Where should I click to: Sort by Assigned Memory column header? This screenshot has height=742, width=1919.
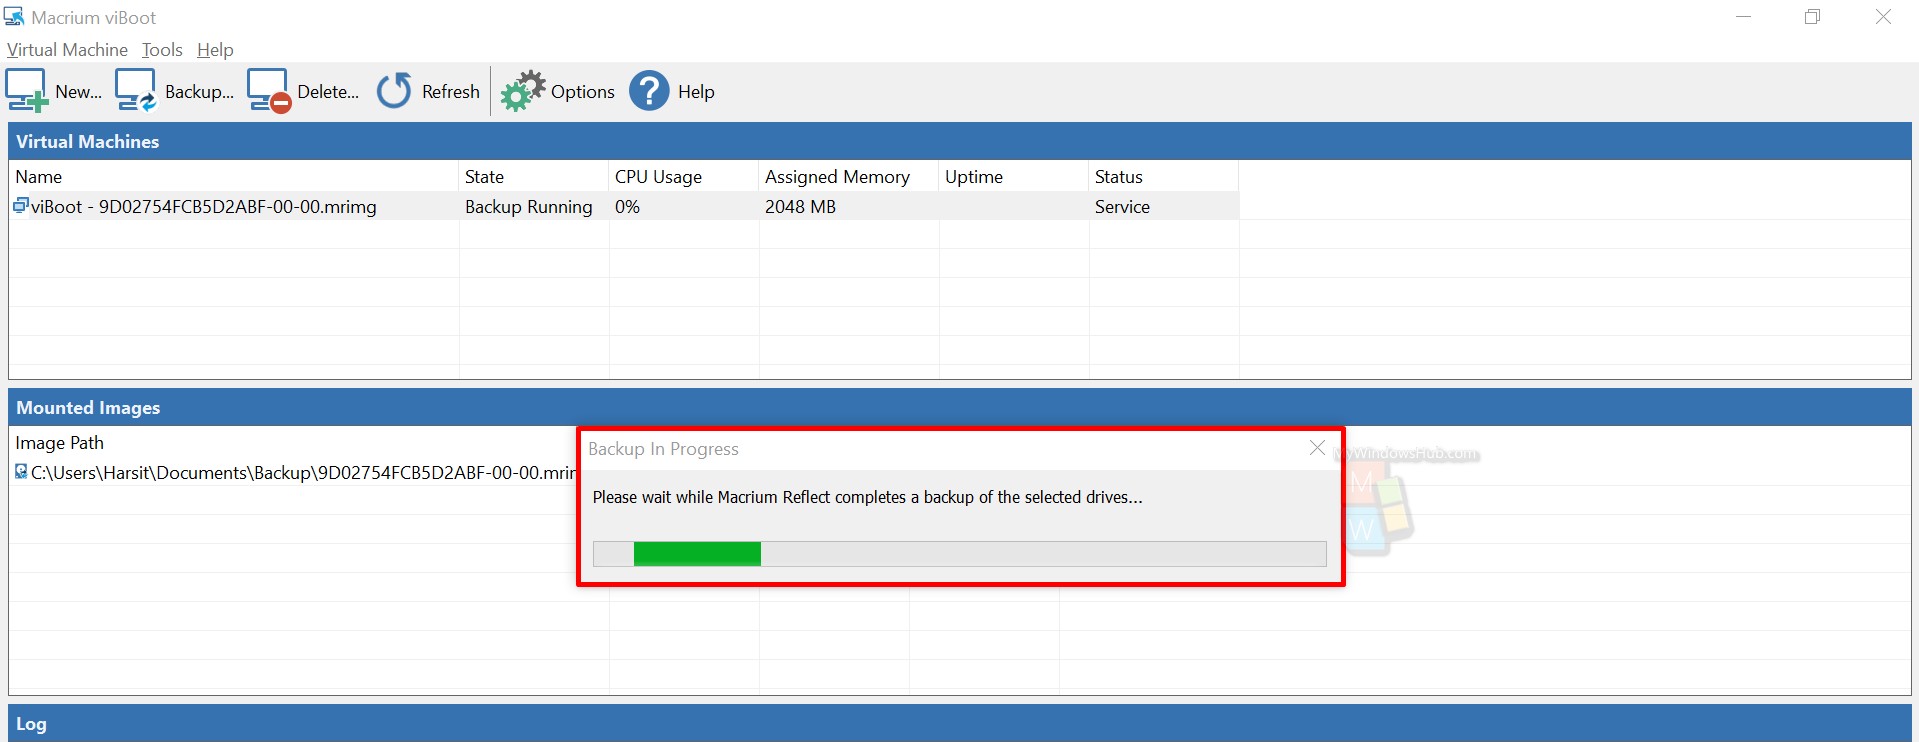click(849, 176)
